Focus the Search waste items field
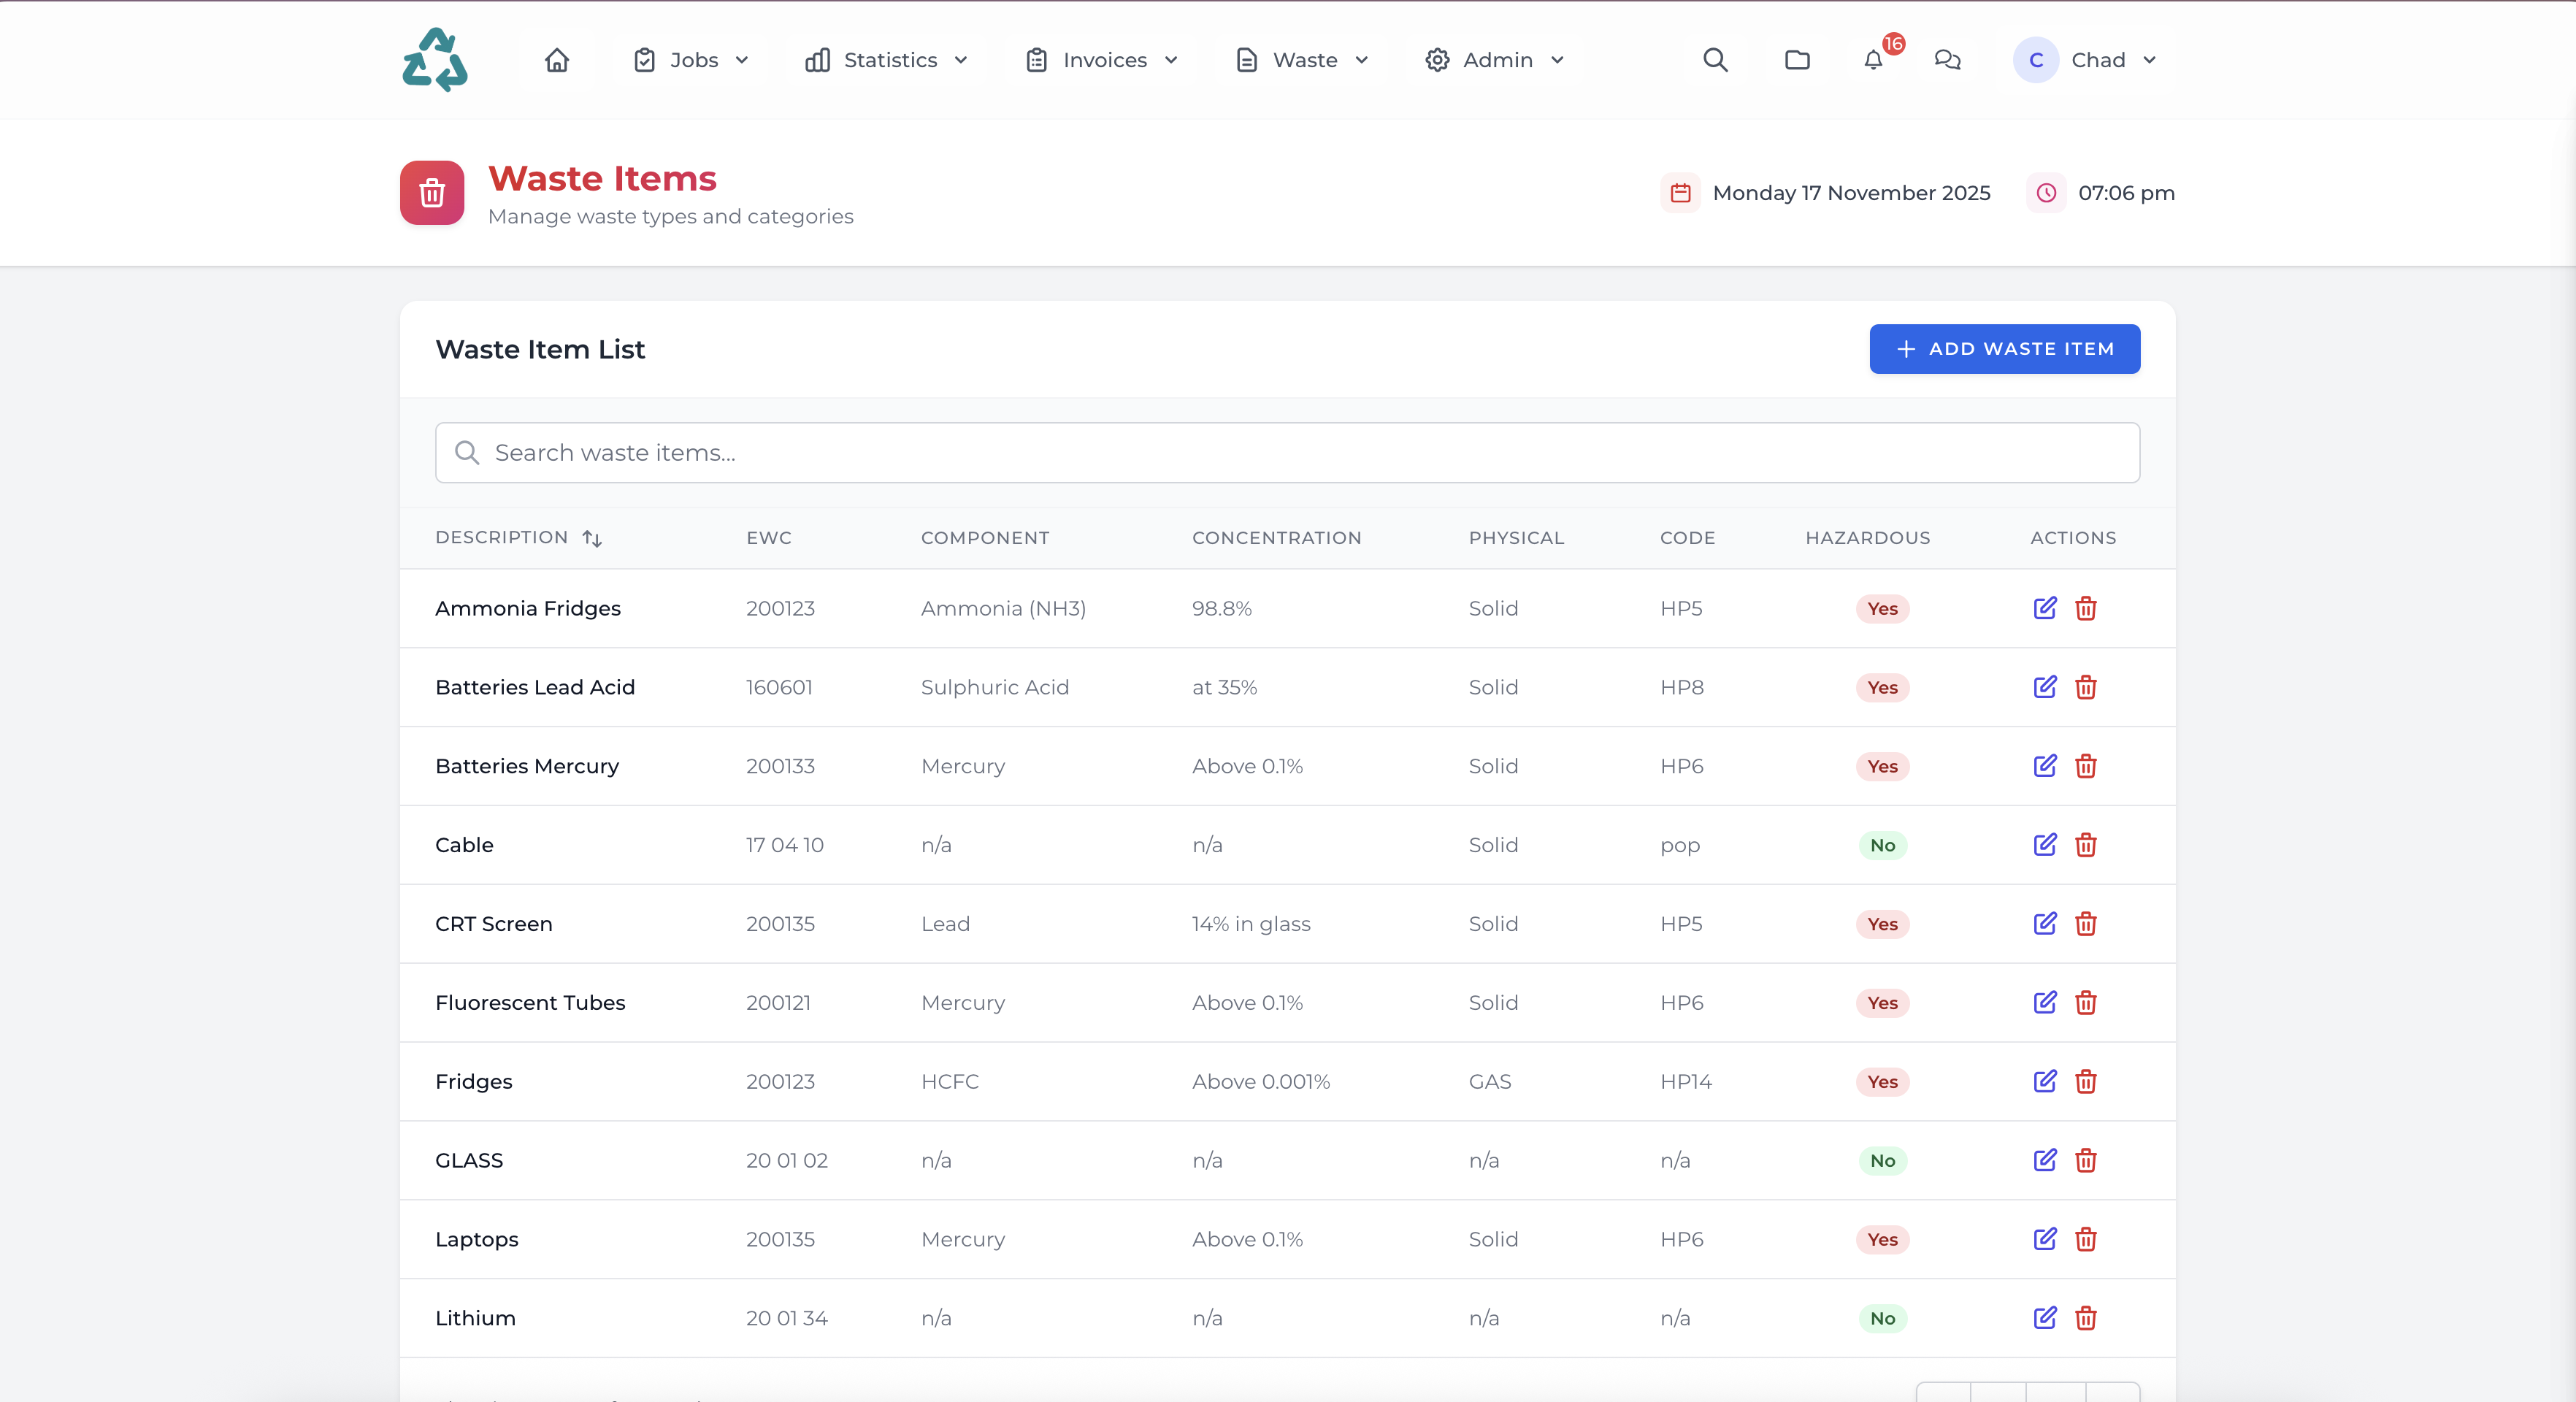 [x=1287, y=453]
